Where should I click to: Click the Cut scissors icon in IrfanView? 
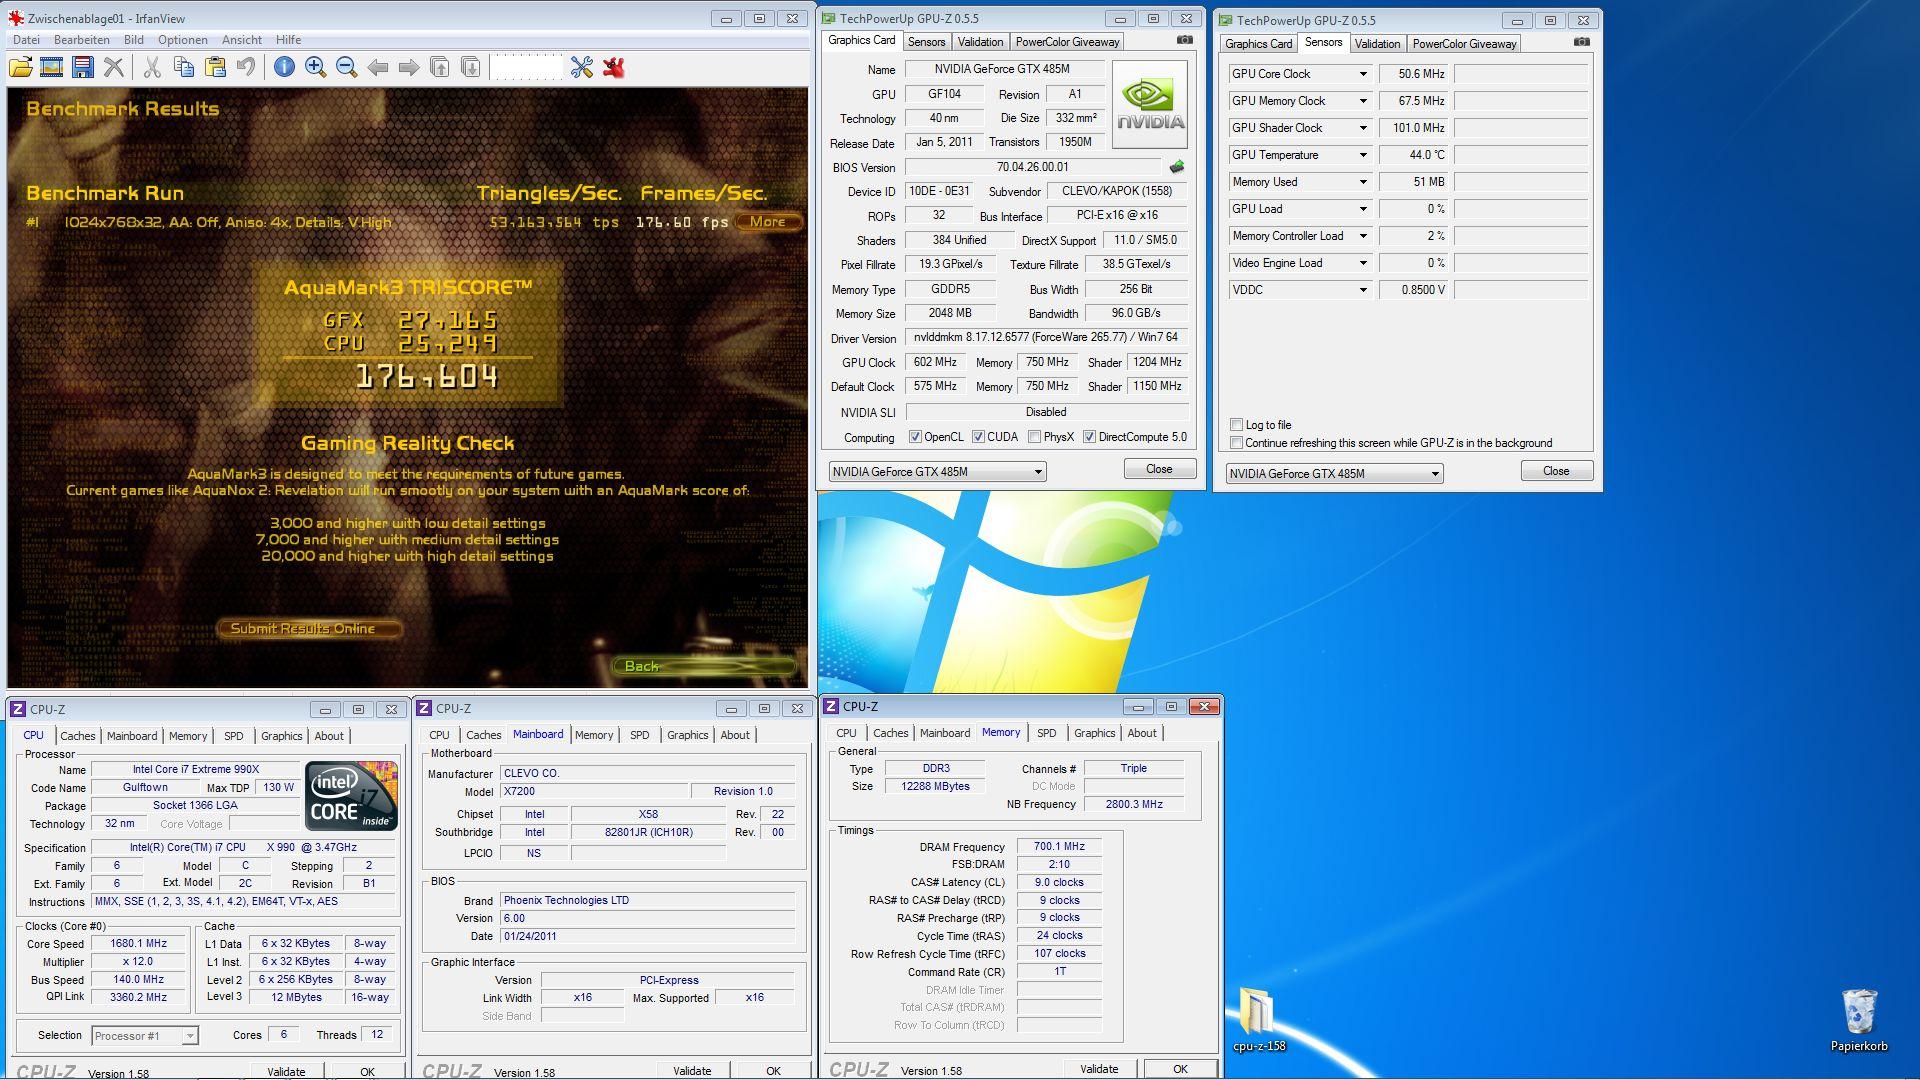point(152,67)
